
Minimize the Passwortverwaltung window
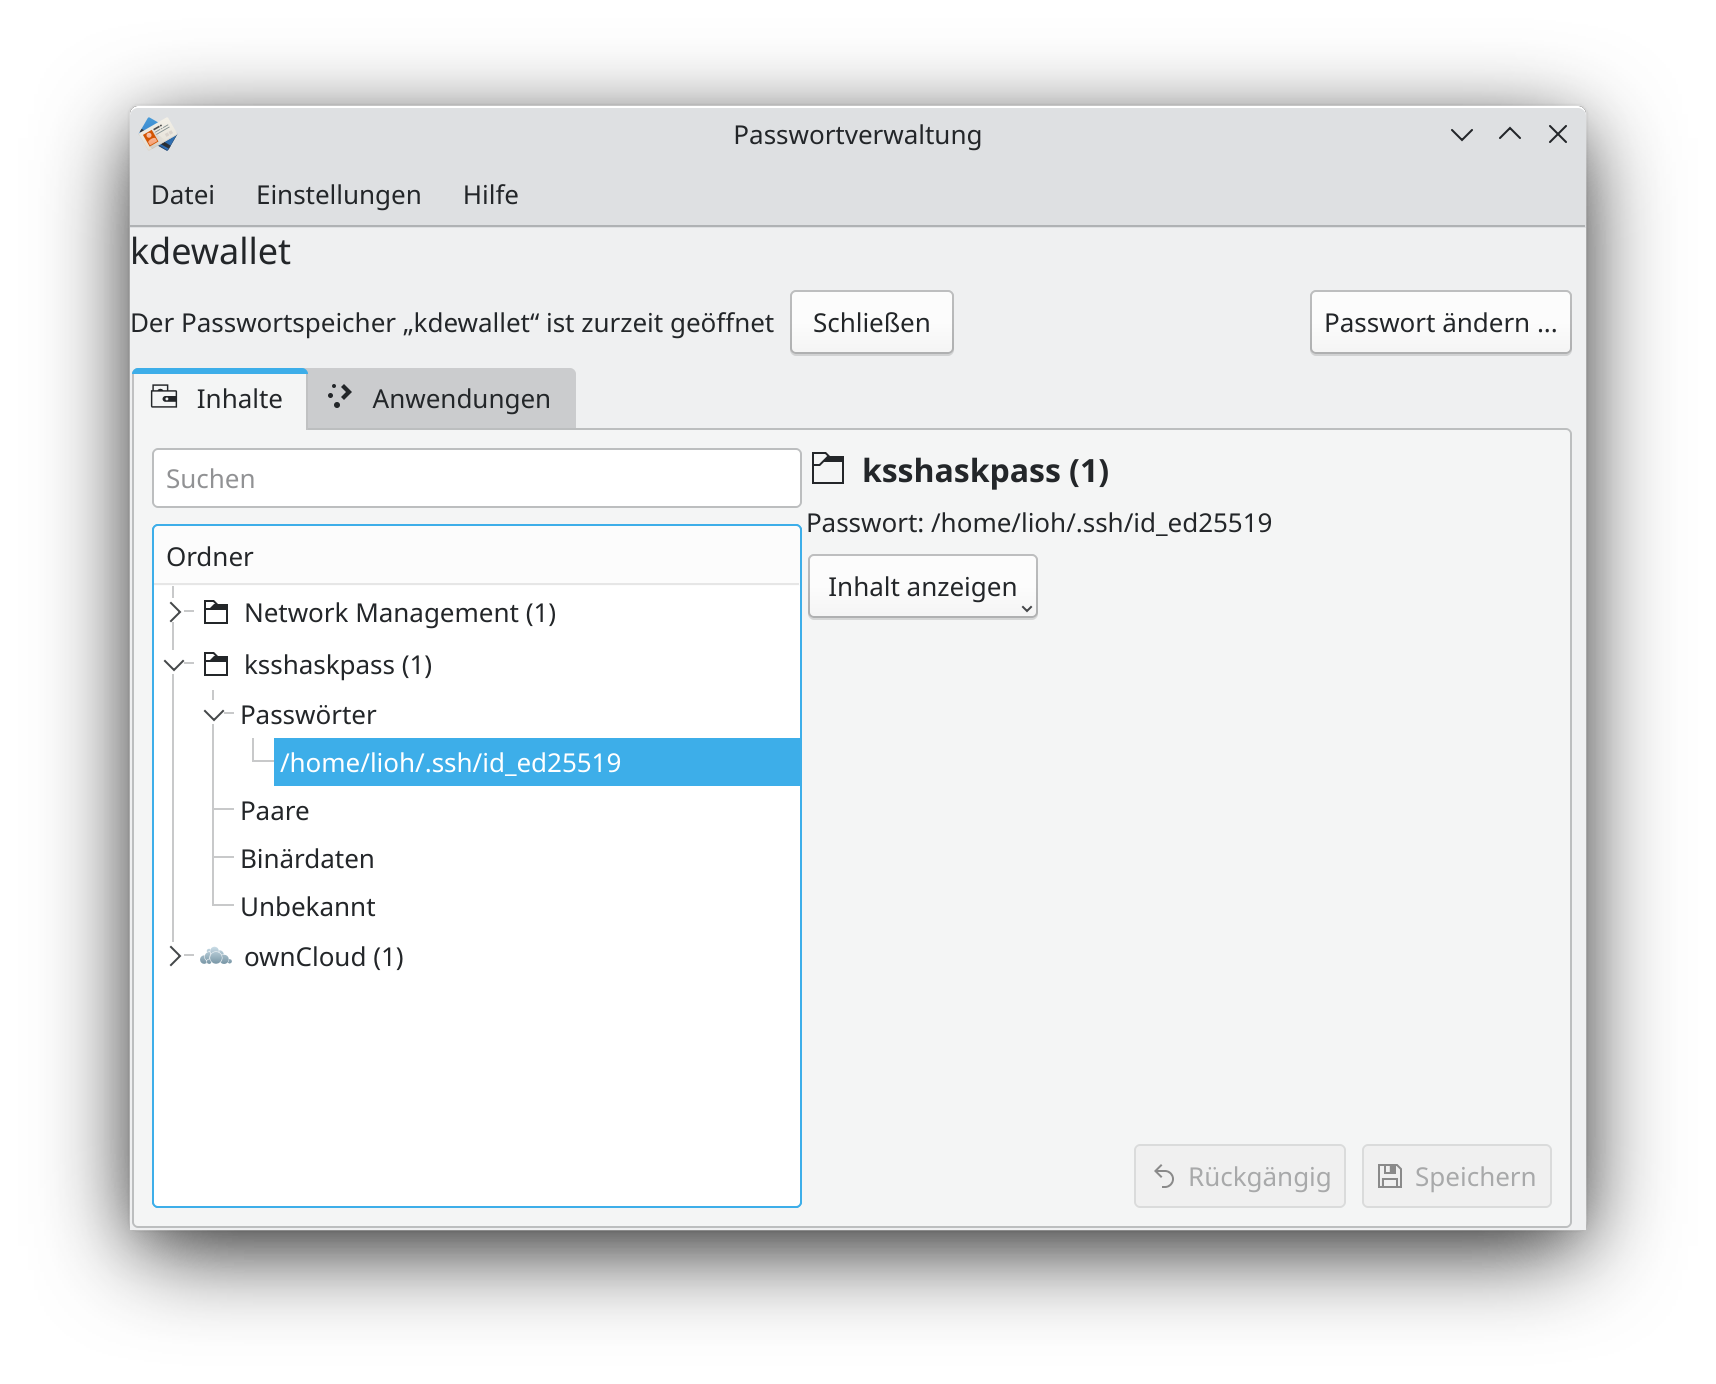[1462, 134]
